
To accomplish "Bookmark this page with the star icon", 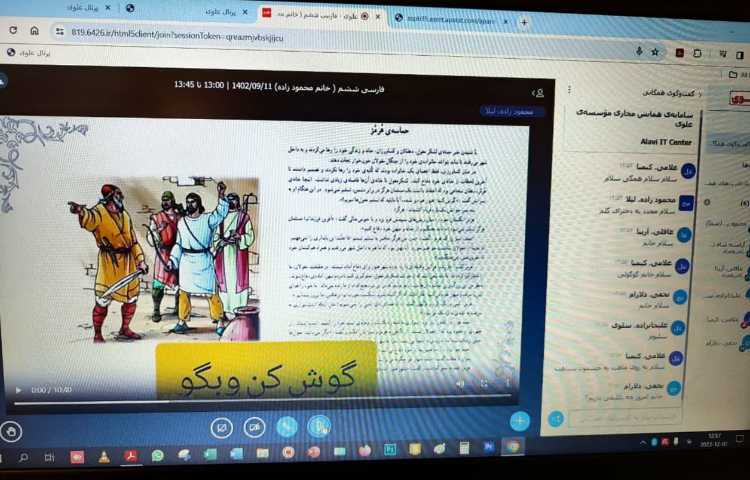I will pos(655,52).
